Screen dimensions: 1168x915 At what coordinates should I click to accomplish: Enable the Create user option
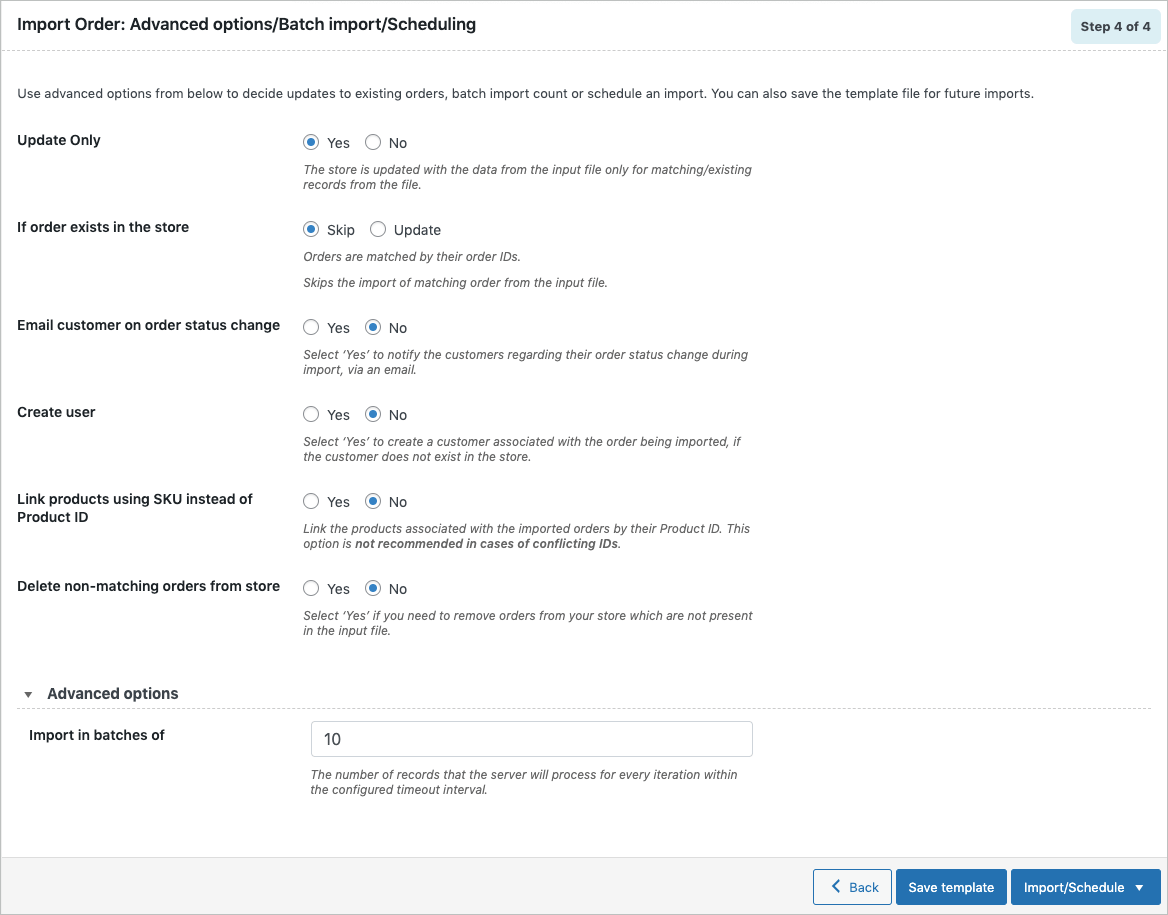311,414
